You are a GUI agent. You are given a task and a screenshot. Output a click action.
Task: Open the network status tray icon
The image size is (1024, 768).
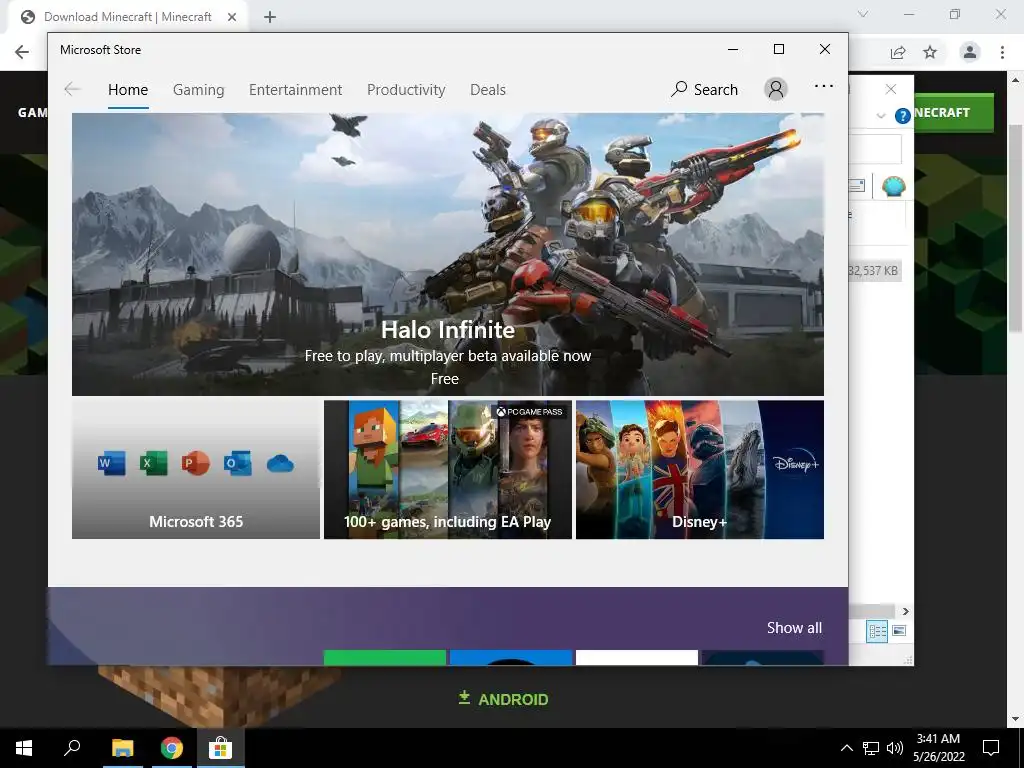(x=871, y=748)
